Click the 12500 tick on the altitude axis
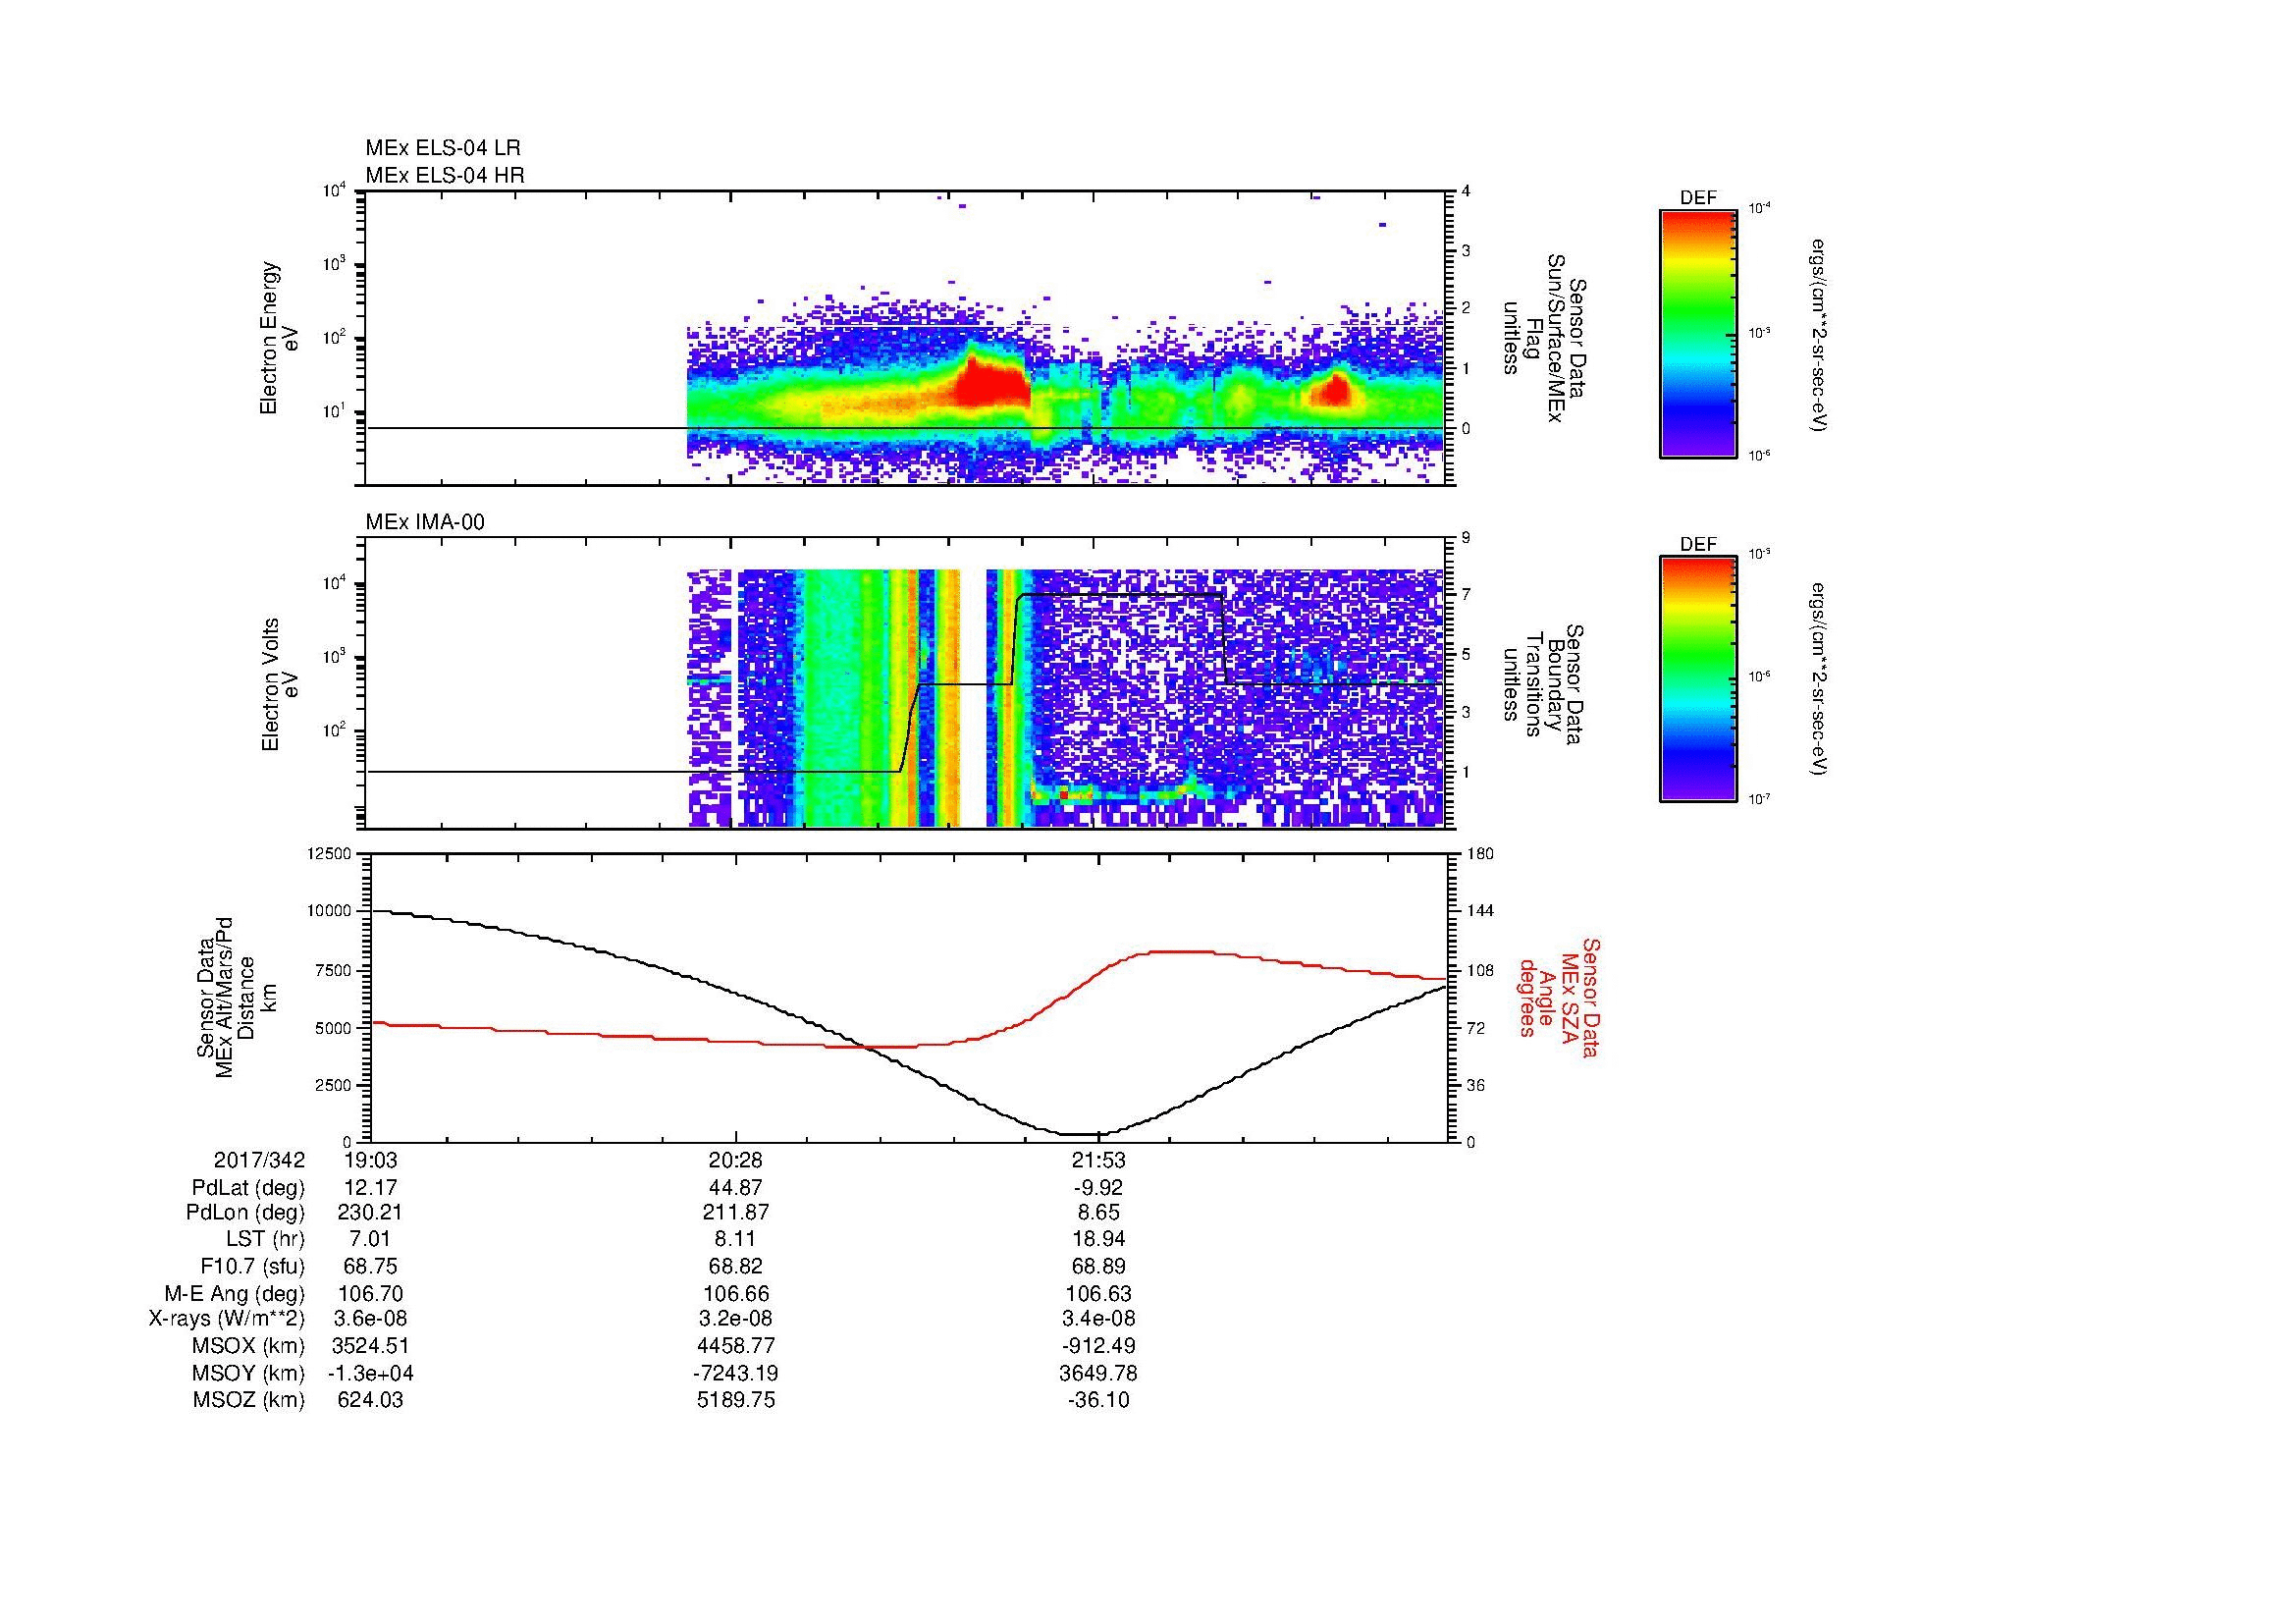This screenshot has height=1623, width=2296. [331, 853]
